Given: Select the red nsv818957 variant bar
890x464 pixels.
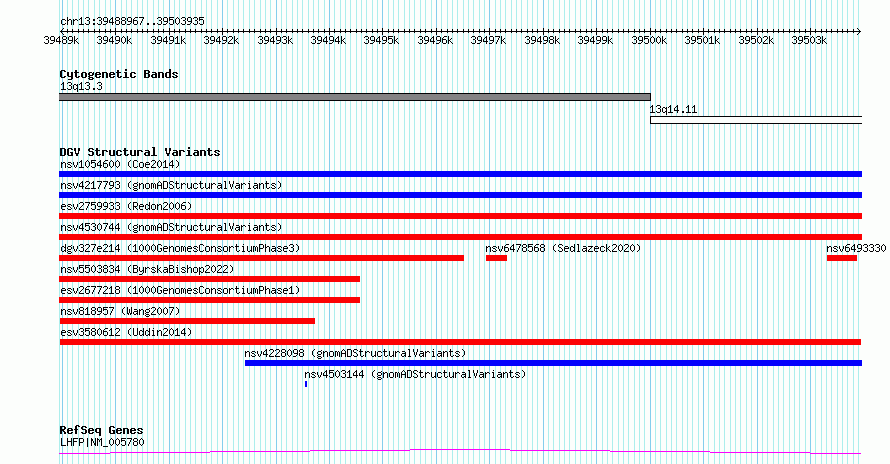Looking at the screenshot, I should click(x=187, y=321).
